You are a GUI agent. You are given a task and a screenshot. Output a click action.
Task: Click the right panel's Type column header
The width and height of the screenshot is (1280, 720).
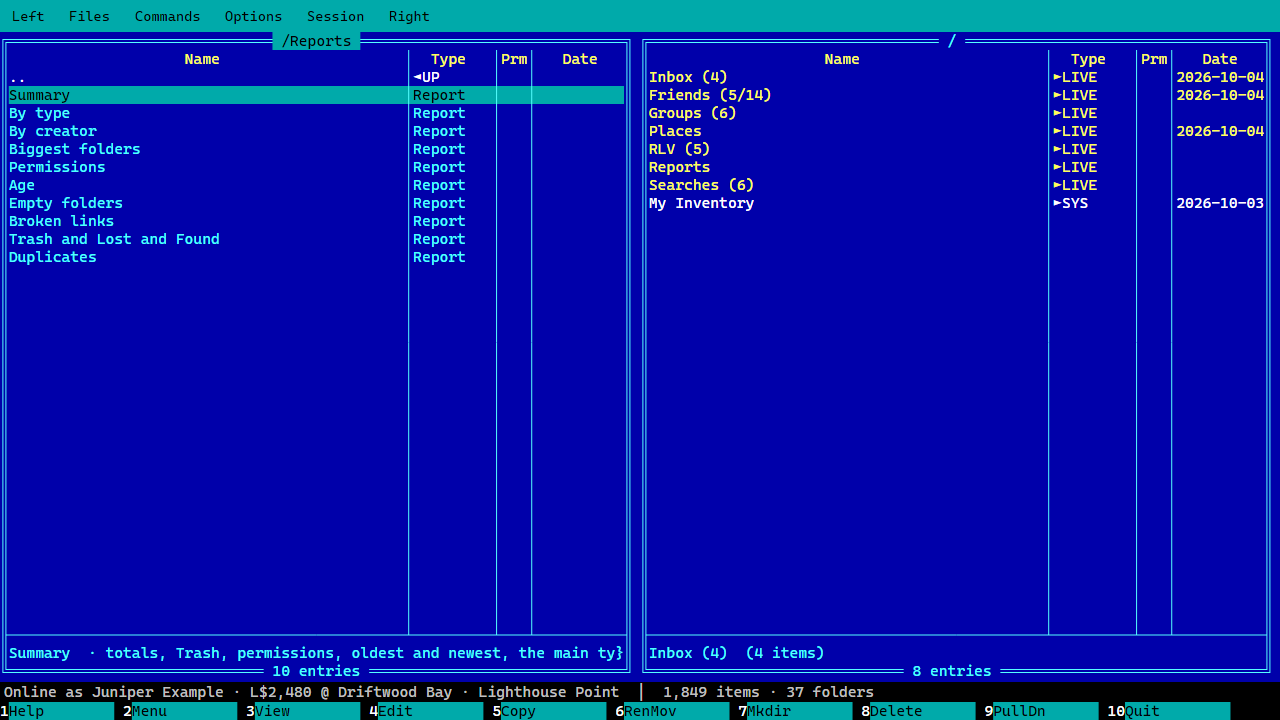click(1088, 59)
